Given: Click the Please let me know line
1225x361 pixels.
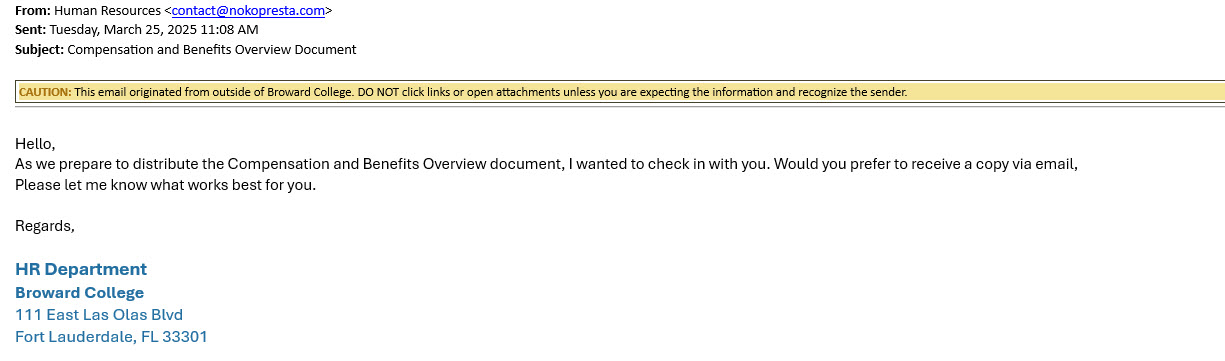Looking at the screenshot, I should point(165,185).
